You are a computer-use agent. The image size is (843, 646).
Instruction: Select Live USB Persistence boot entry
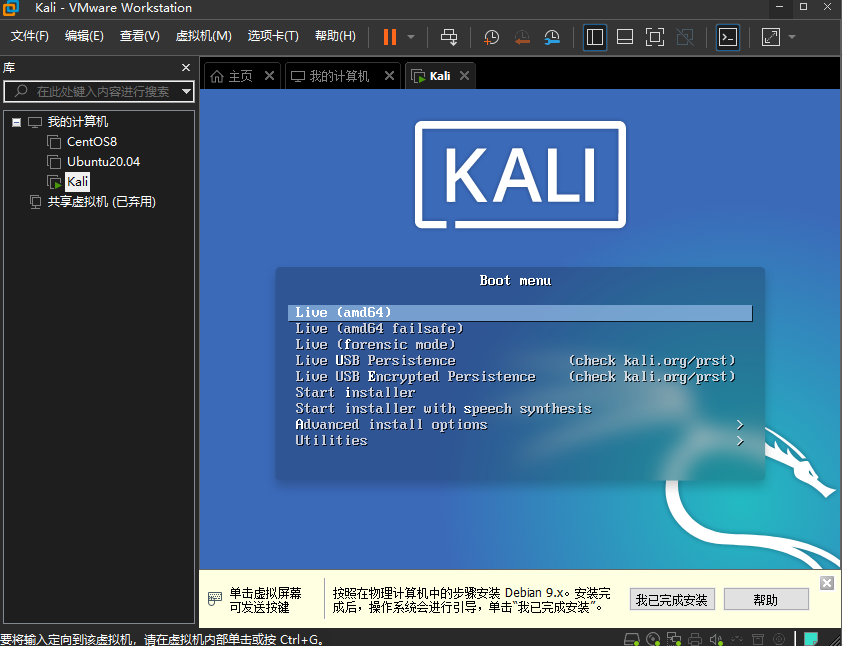point(375,361)
